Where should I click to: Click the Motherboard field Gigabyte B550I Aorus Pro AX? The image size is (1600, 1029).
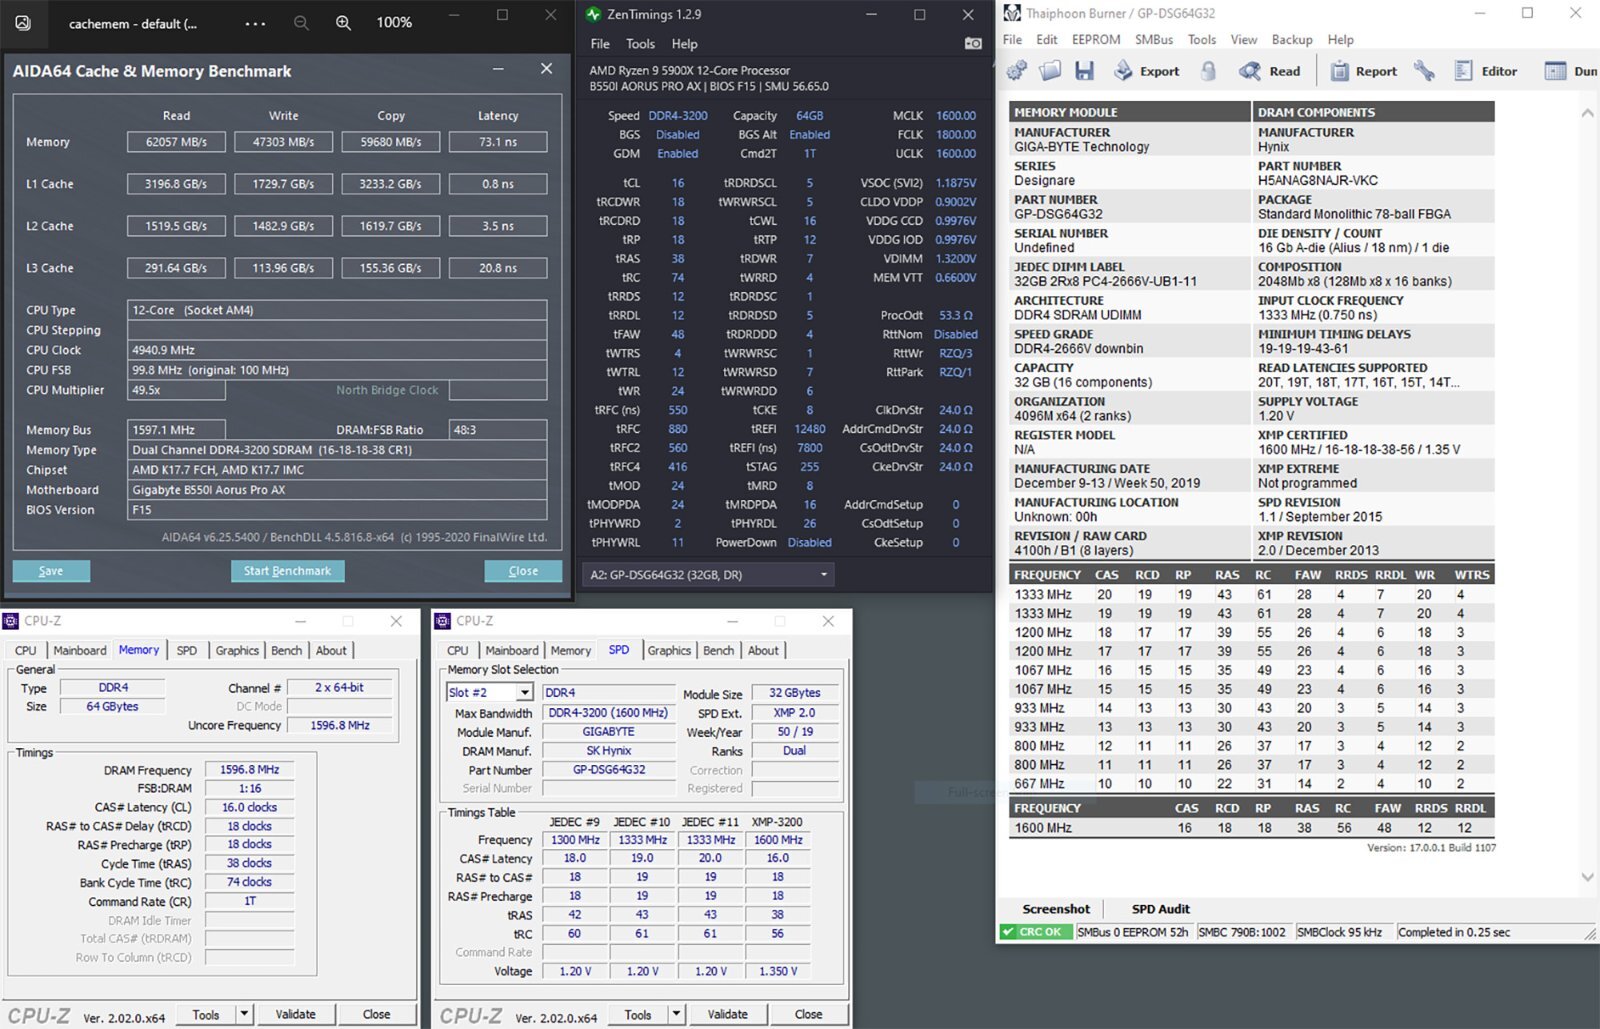(337, 490)
